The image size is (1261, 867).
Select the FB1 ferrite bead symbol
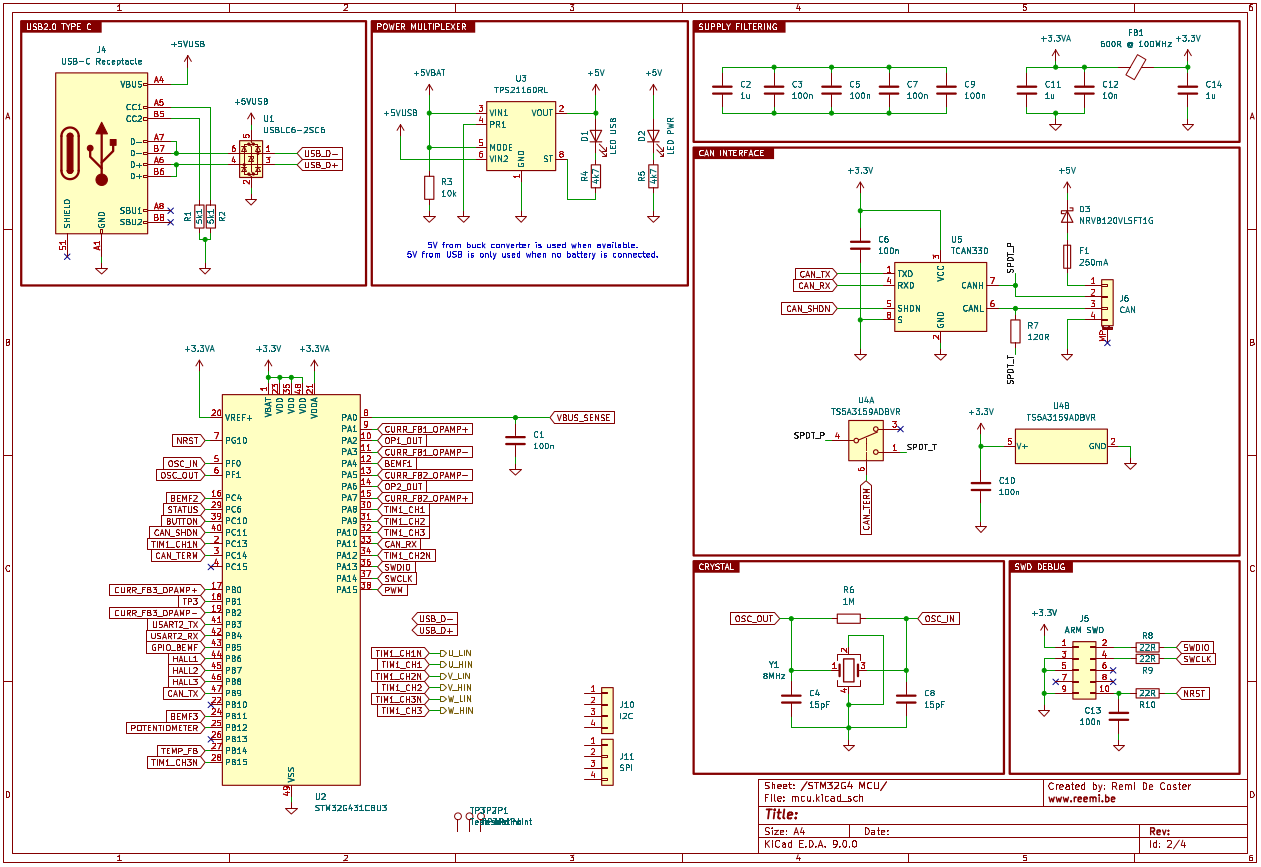[x=1135, y=67]
